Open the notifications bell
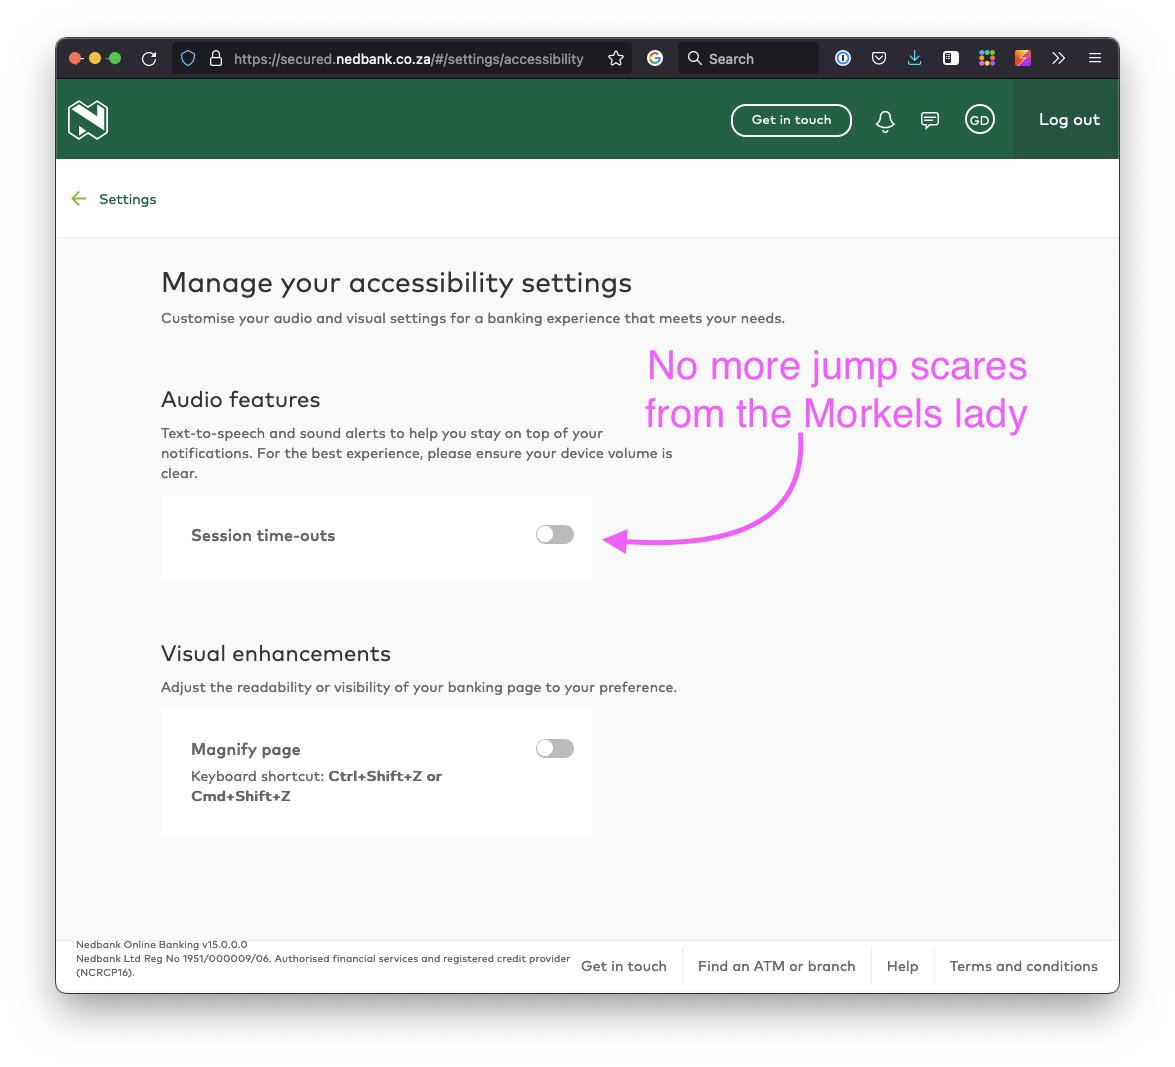The width and height of the screenshot is (1175, 1067). pyautogui.click(x=885, y=120)
